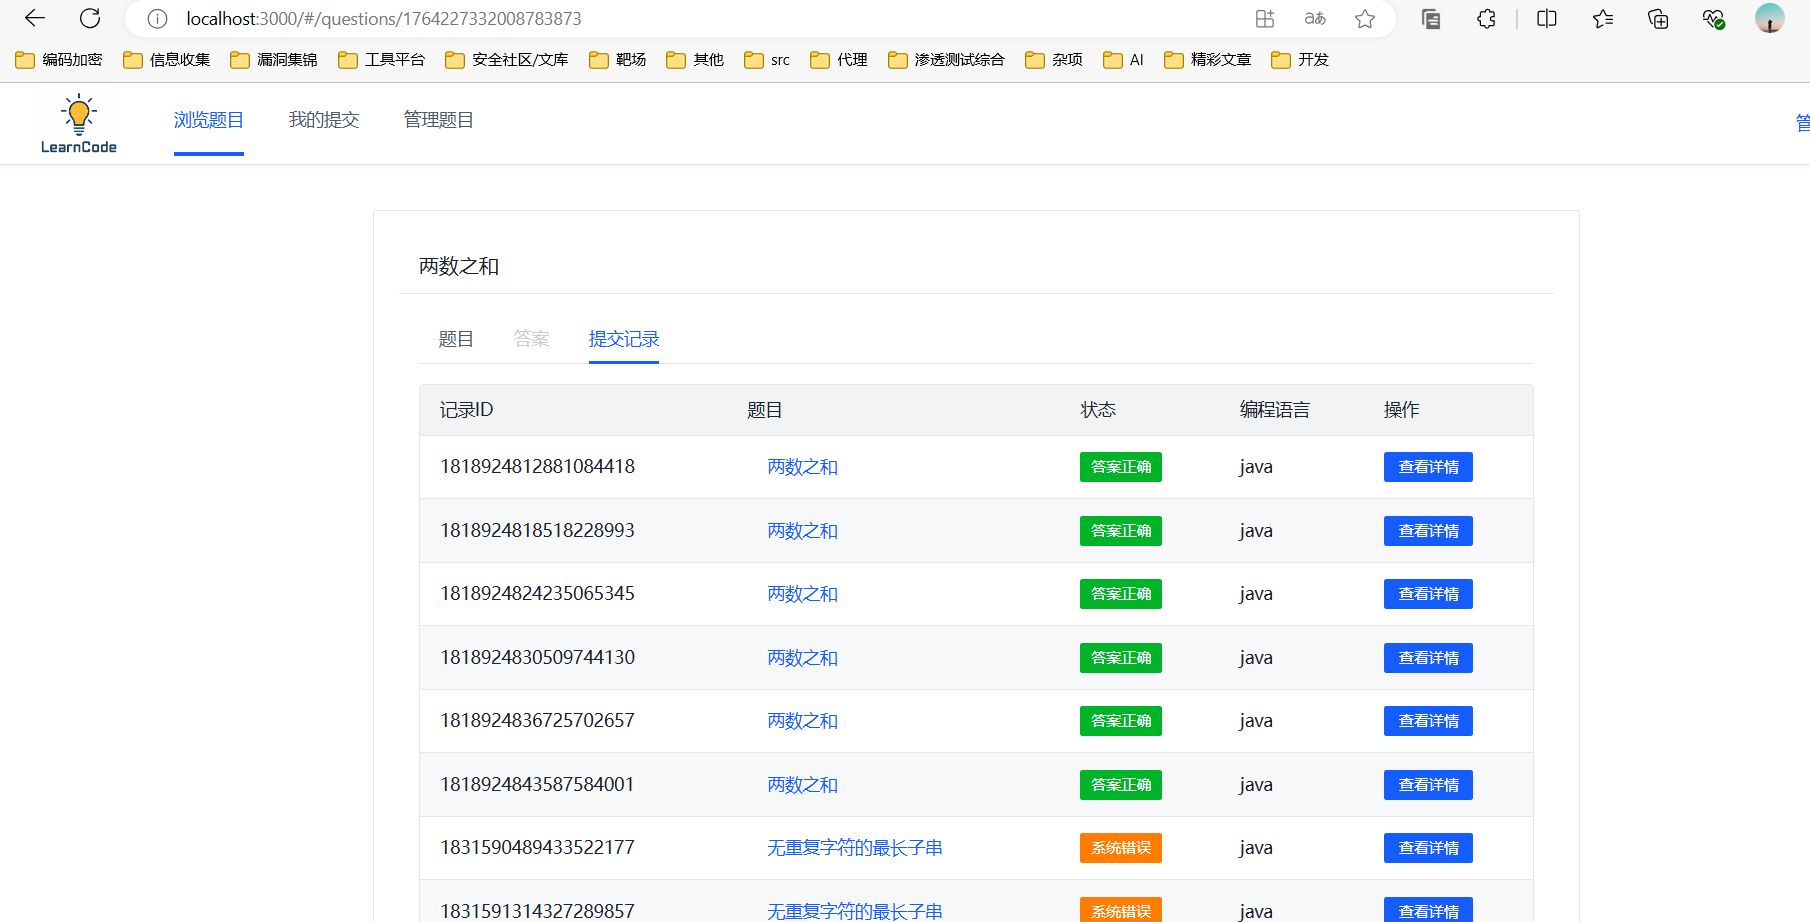Open 两数之和 link in row 1818924824235065345
This screenshot has width=1810, height=922.
[x=803, y=594]
